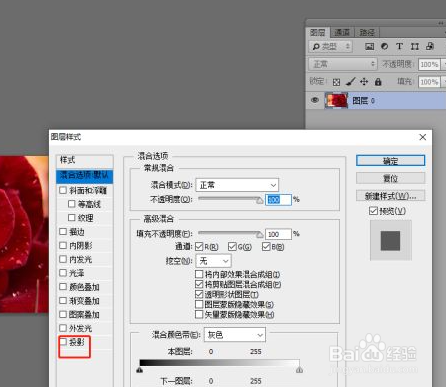Image resolution: width=446 pixels, height=387 pixels.
Task: Enable 内阴影 checkbox
Action: [x=63, y=245]
